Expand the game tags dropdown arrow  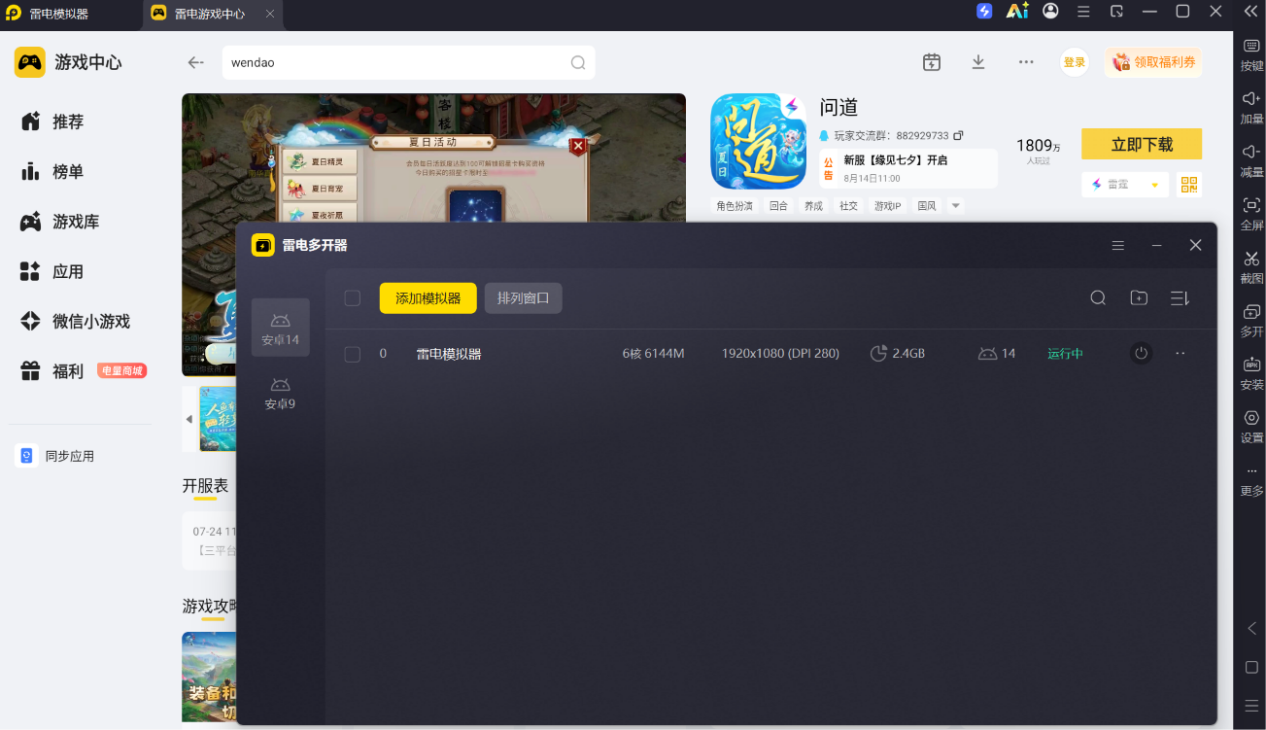[x=956, y=206]
